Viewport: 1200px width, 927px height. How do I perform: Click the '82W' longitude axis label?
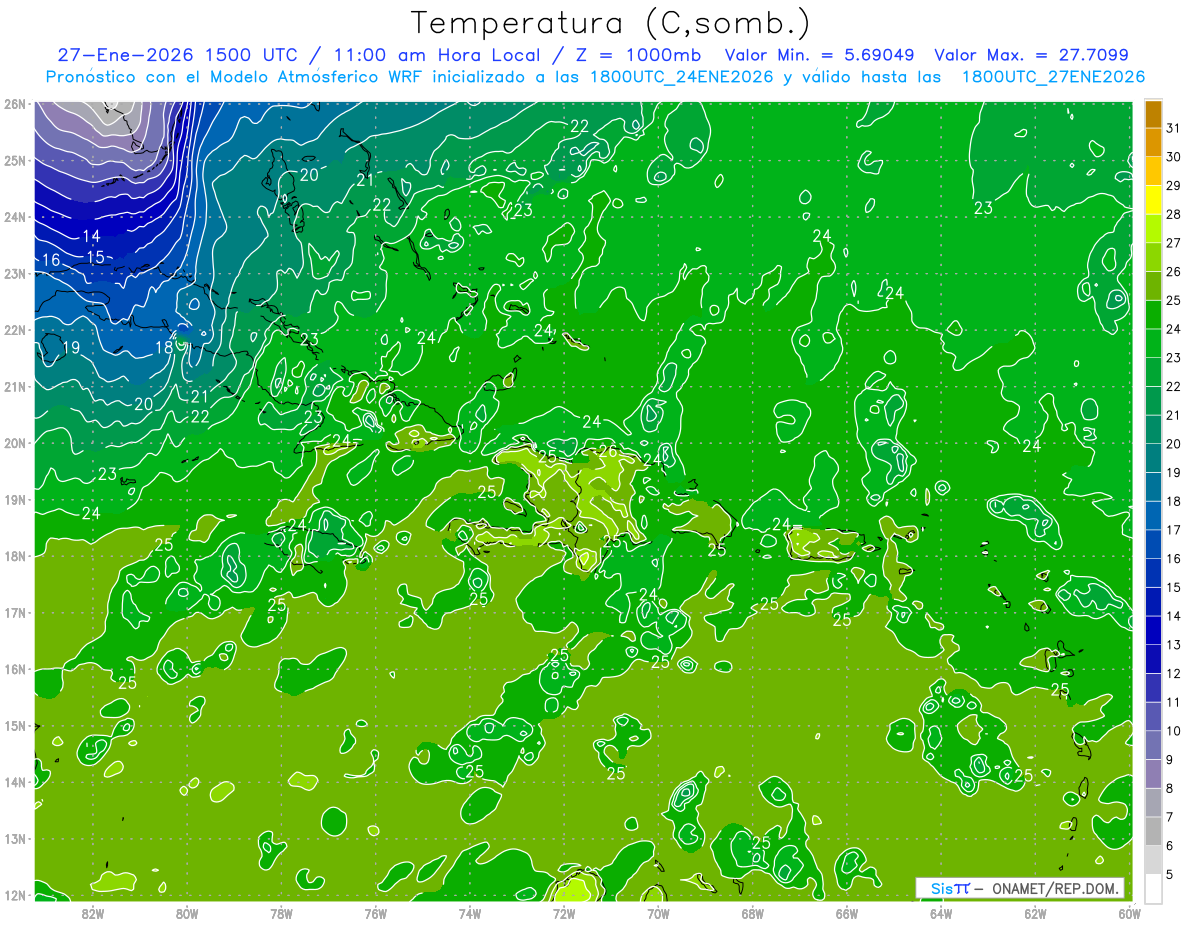coord(93,913)
